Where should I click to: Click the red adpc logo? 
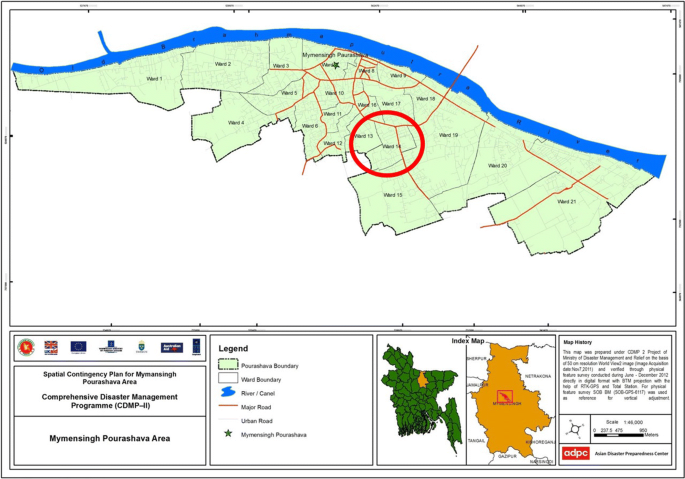576,452
